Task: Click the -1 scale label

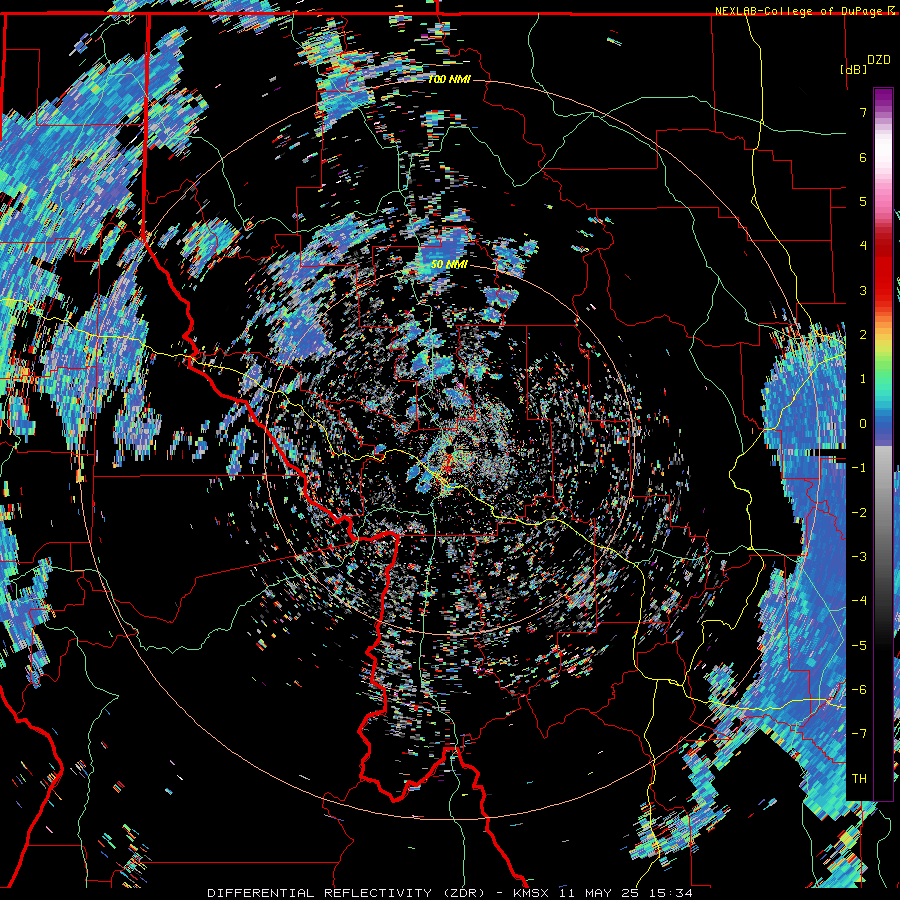Action: coord(859,468)
